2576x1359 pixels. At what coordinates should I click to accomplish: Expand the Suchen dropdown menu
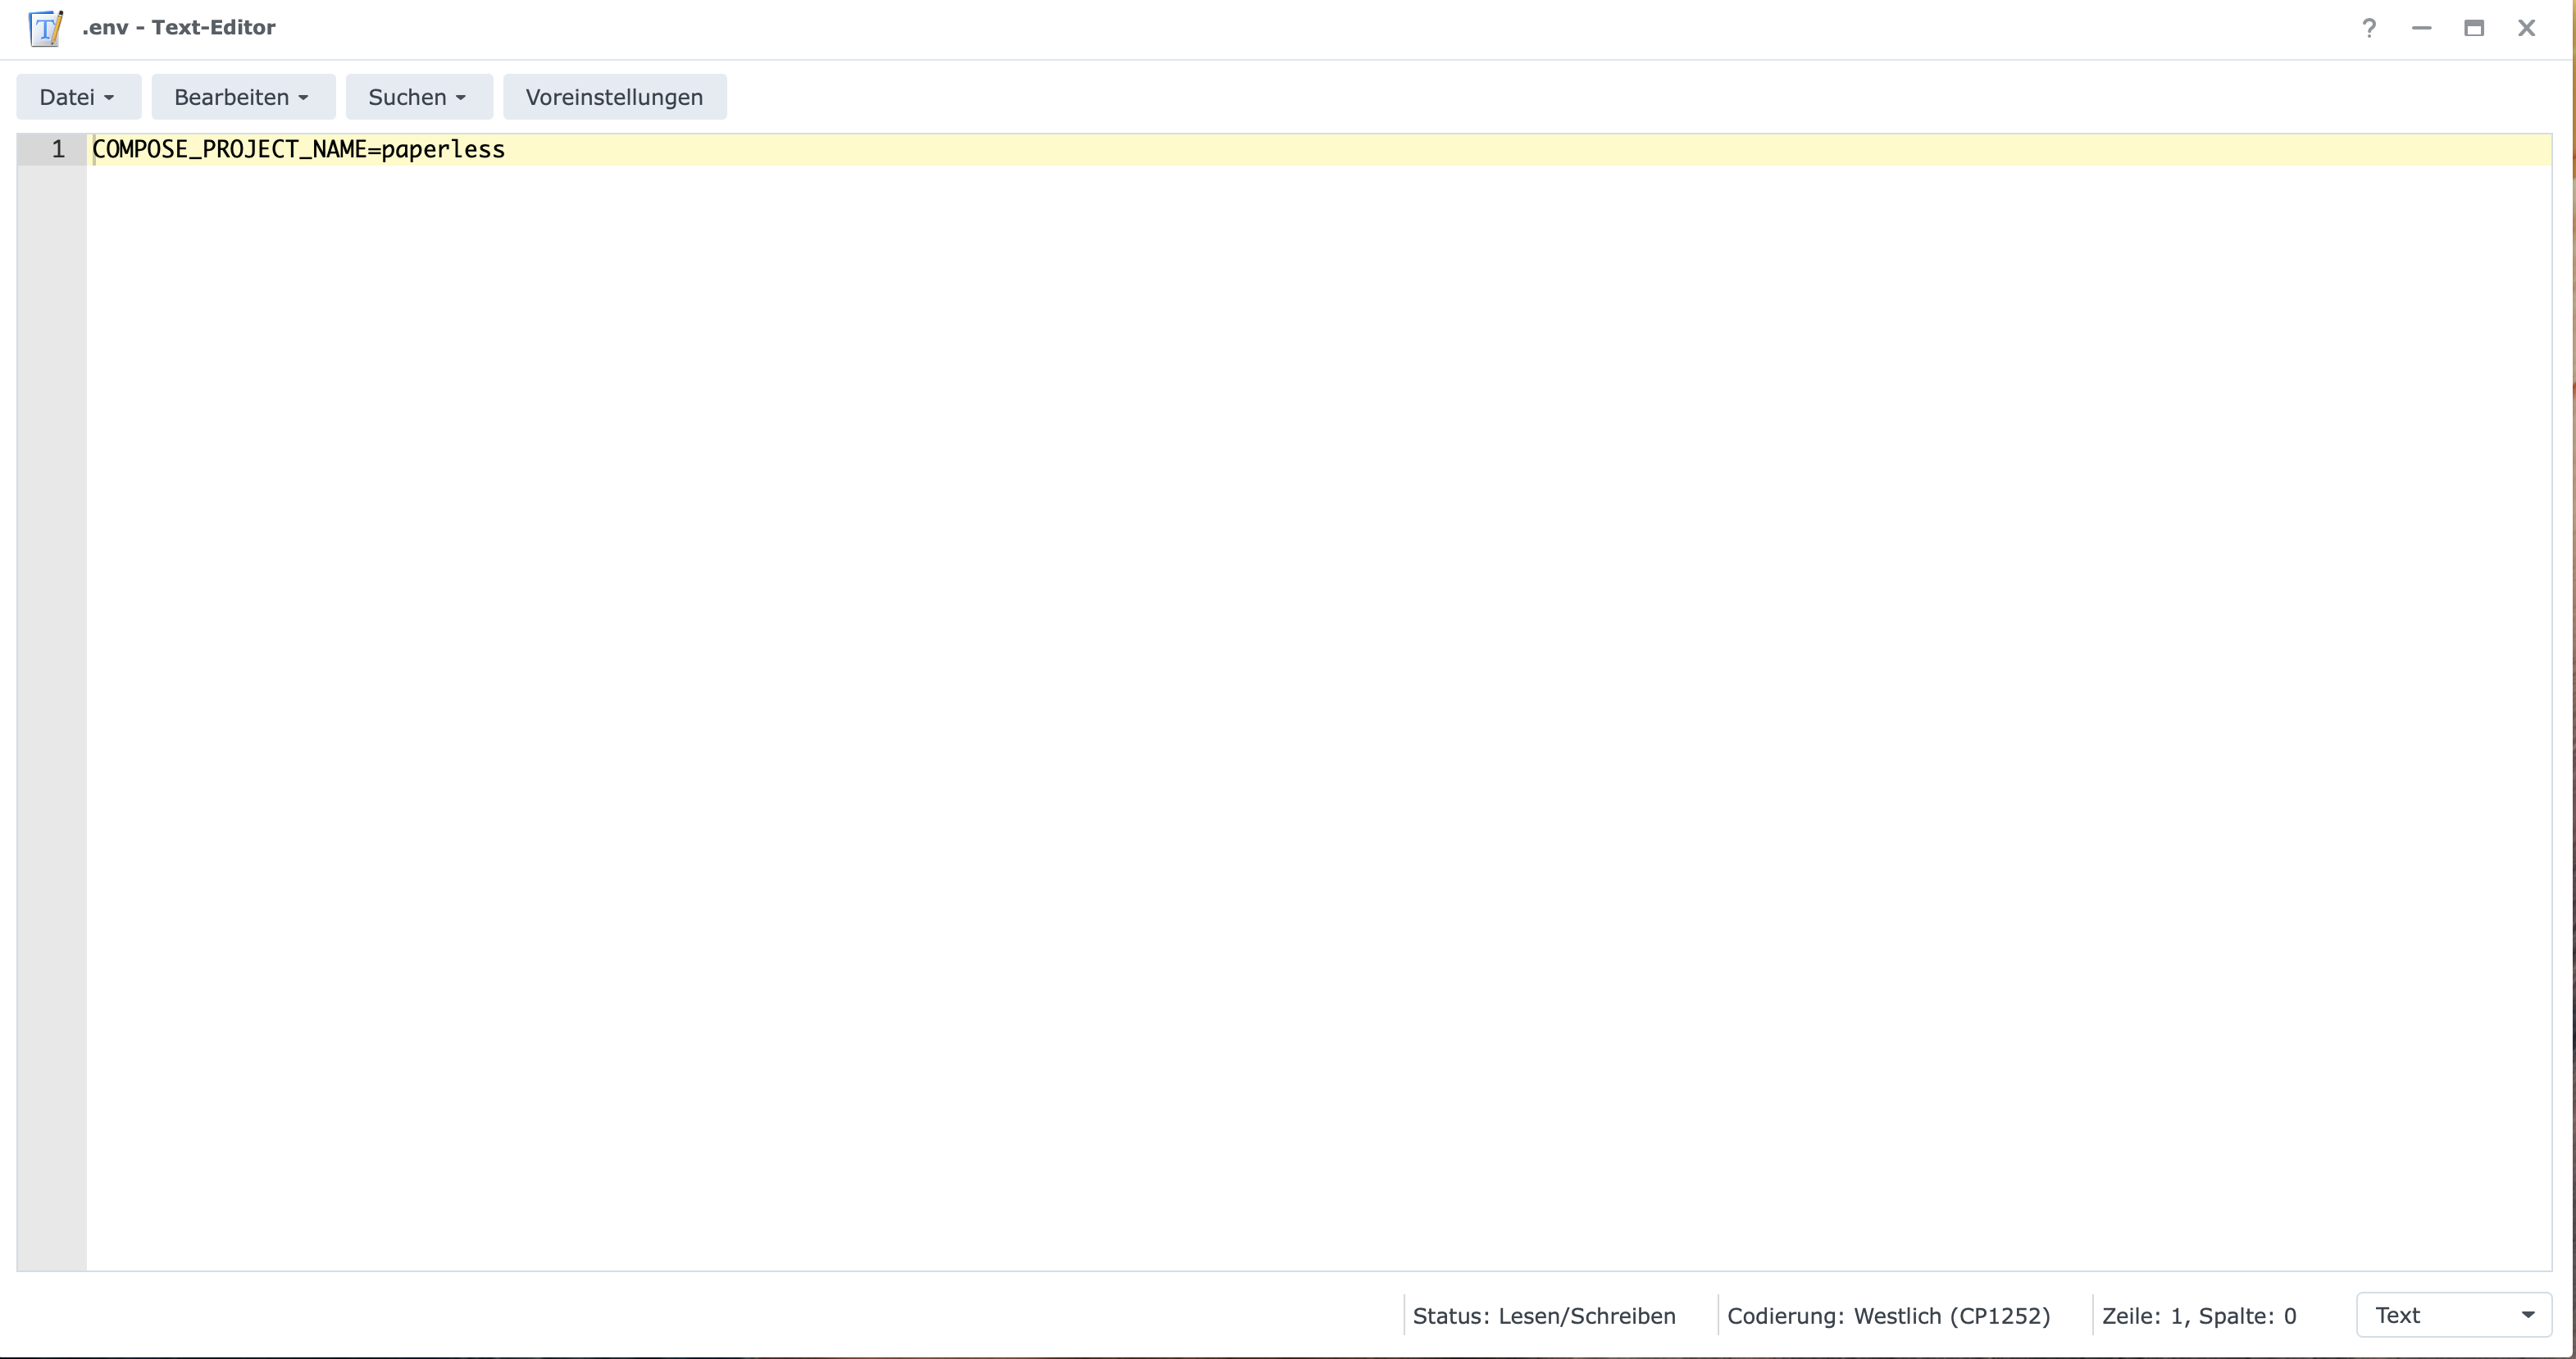418,97
